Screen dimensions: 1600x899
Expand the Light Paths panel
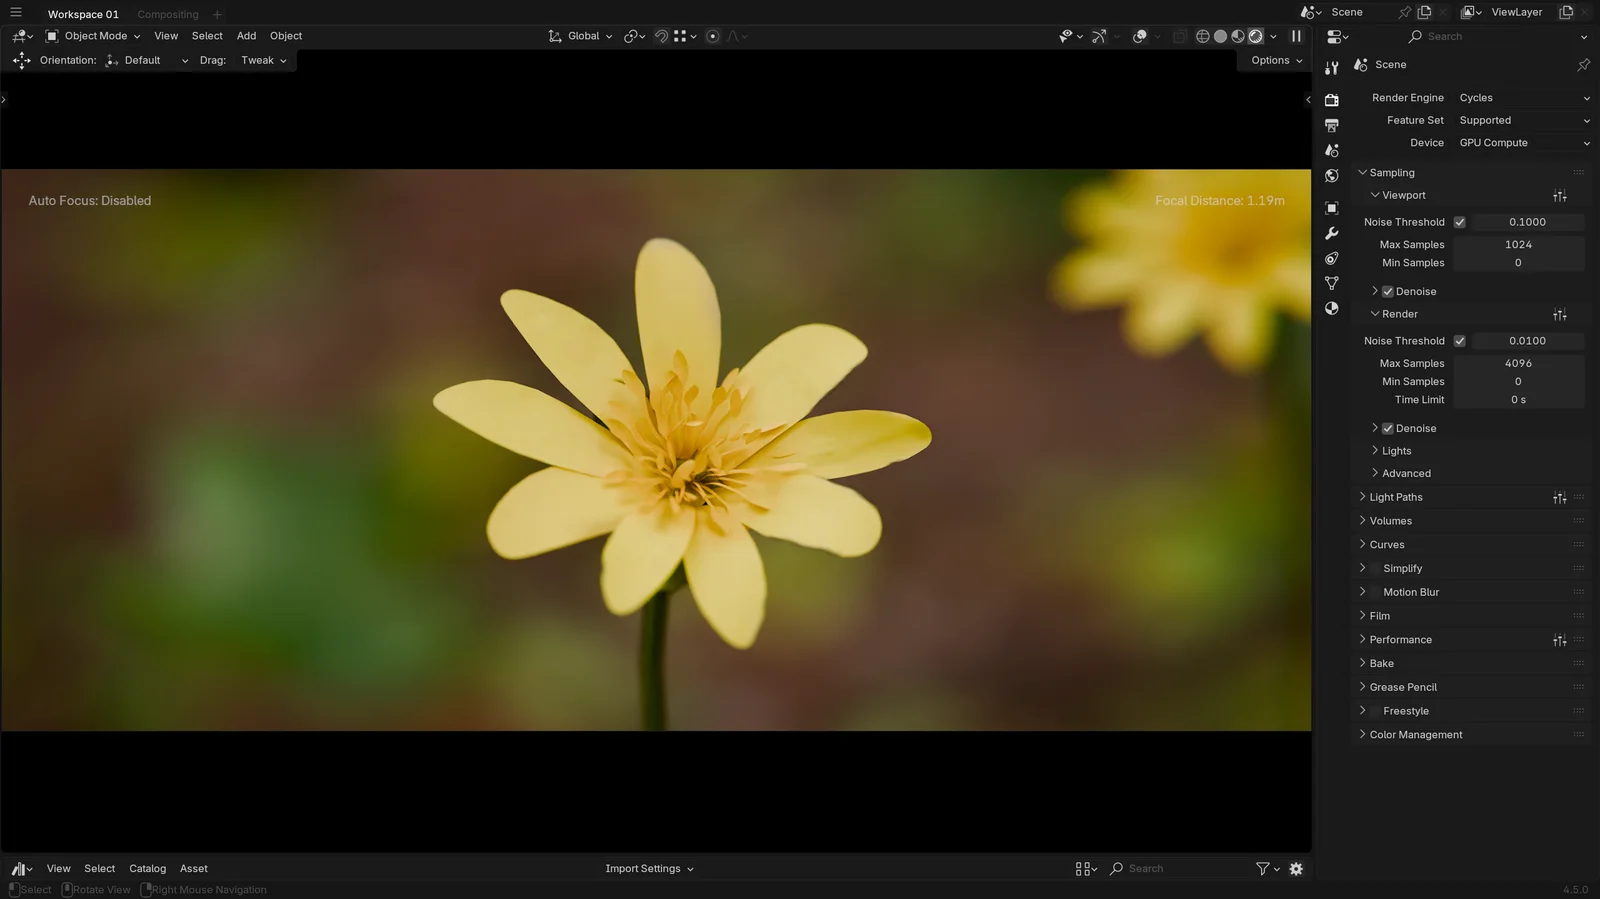tap(1396, 497)
